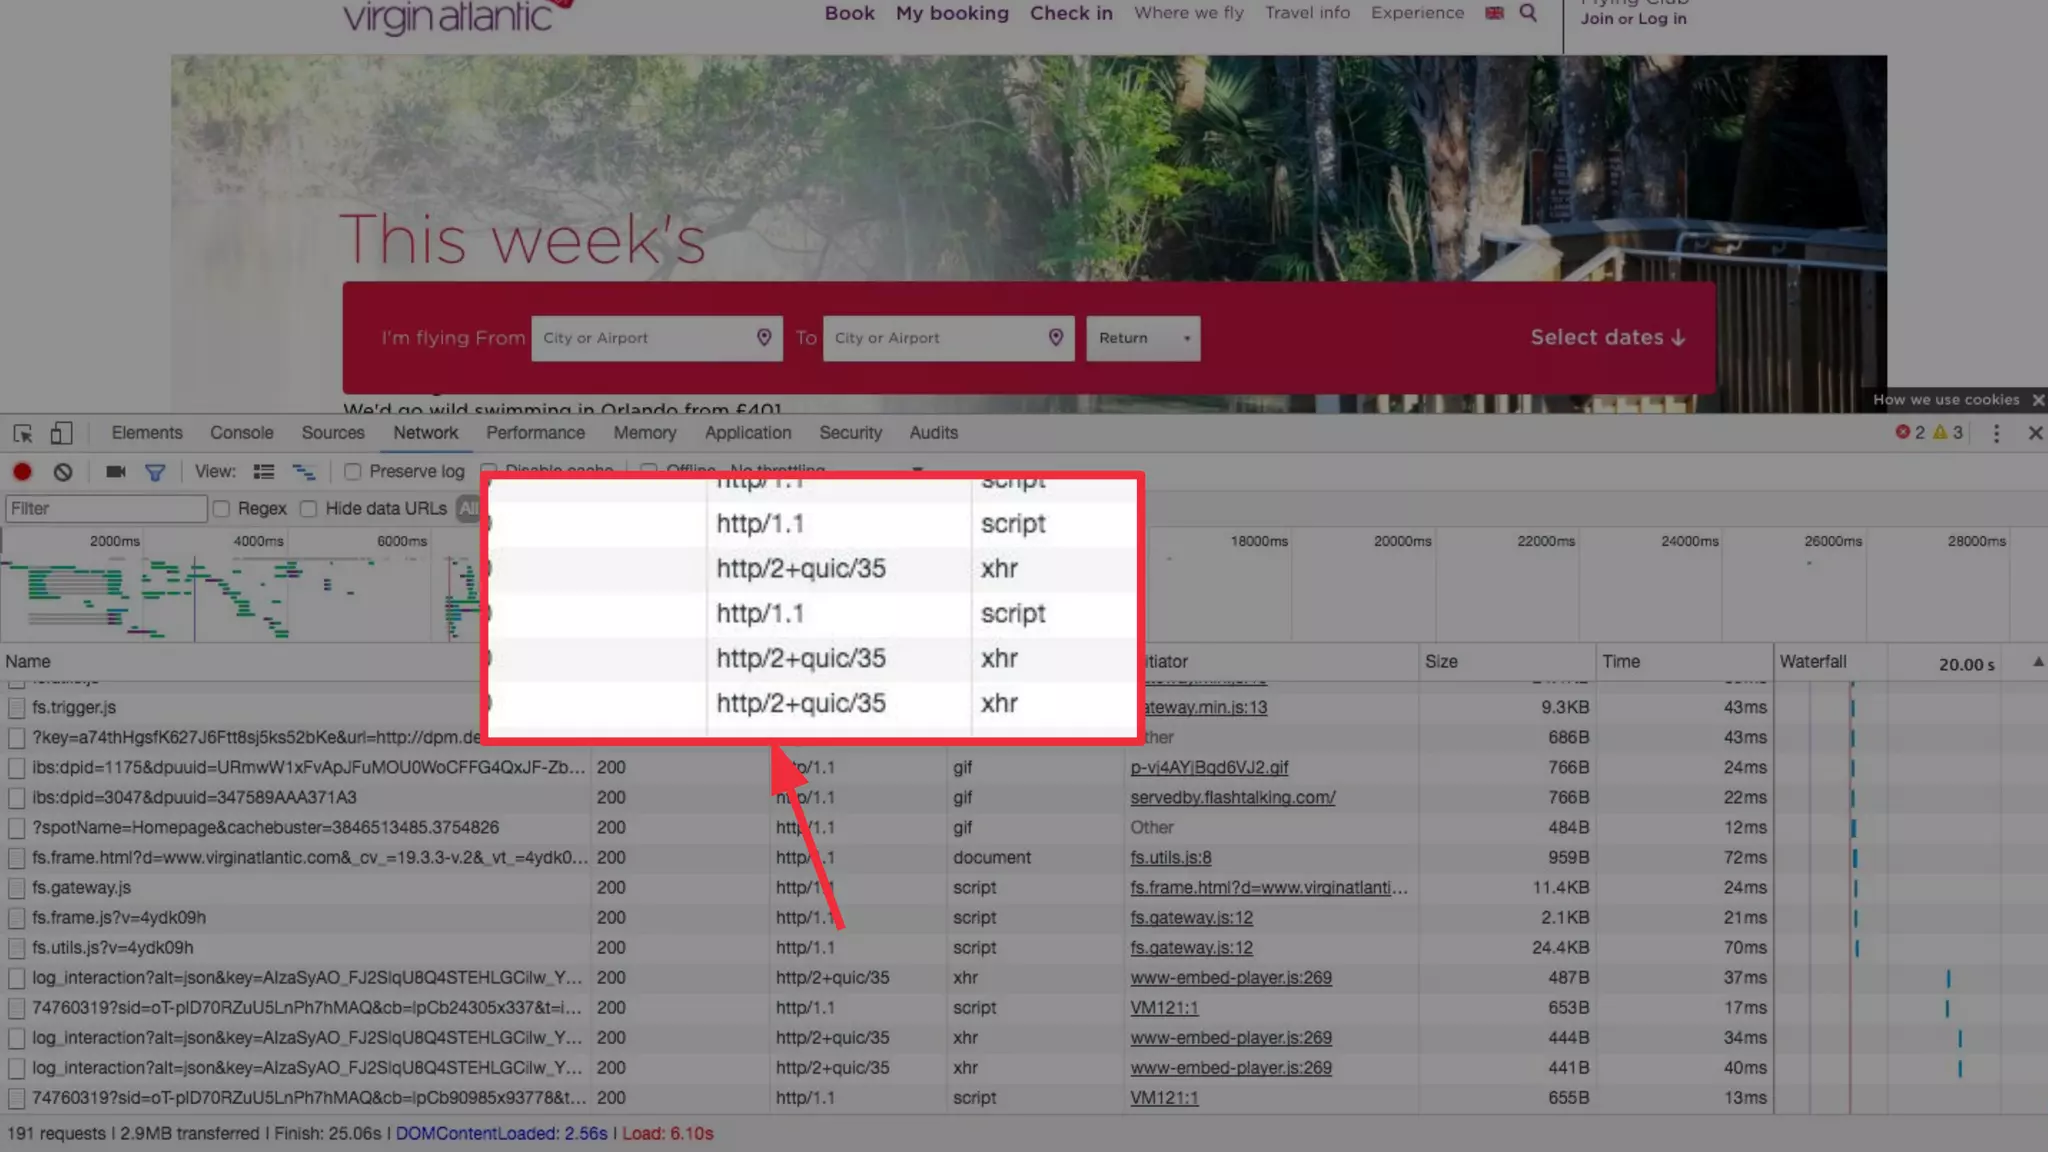Toggle the network filter funnel icon

pos(155,472)
